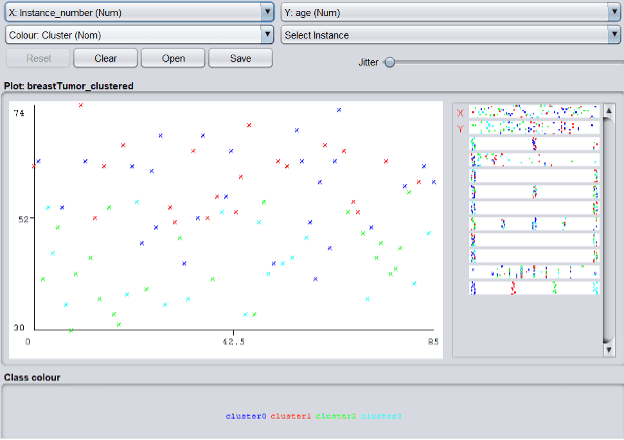Click the attribute panel scroll-down arrow

click(x=609, y=350)
